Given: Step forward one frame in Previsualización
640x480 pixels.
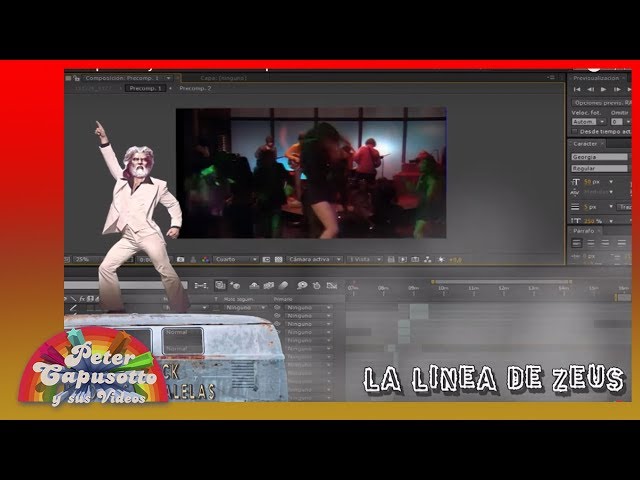Looking at the screenshot, I should point(617,89).
